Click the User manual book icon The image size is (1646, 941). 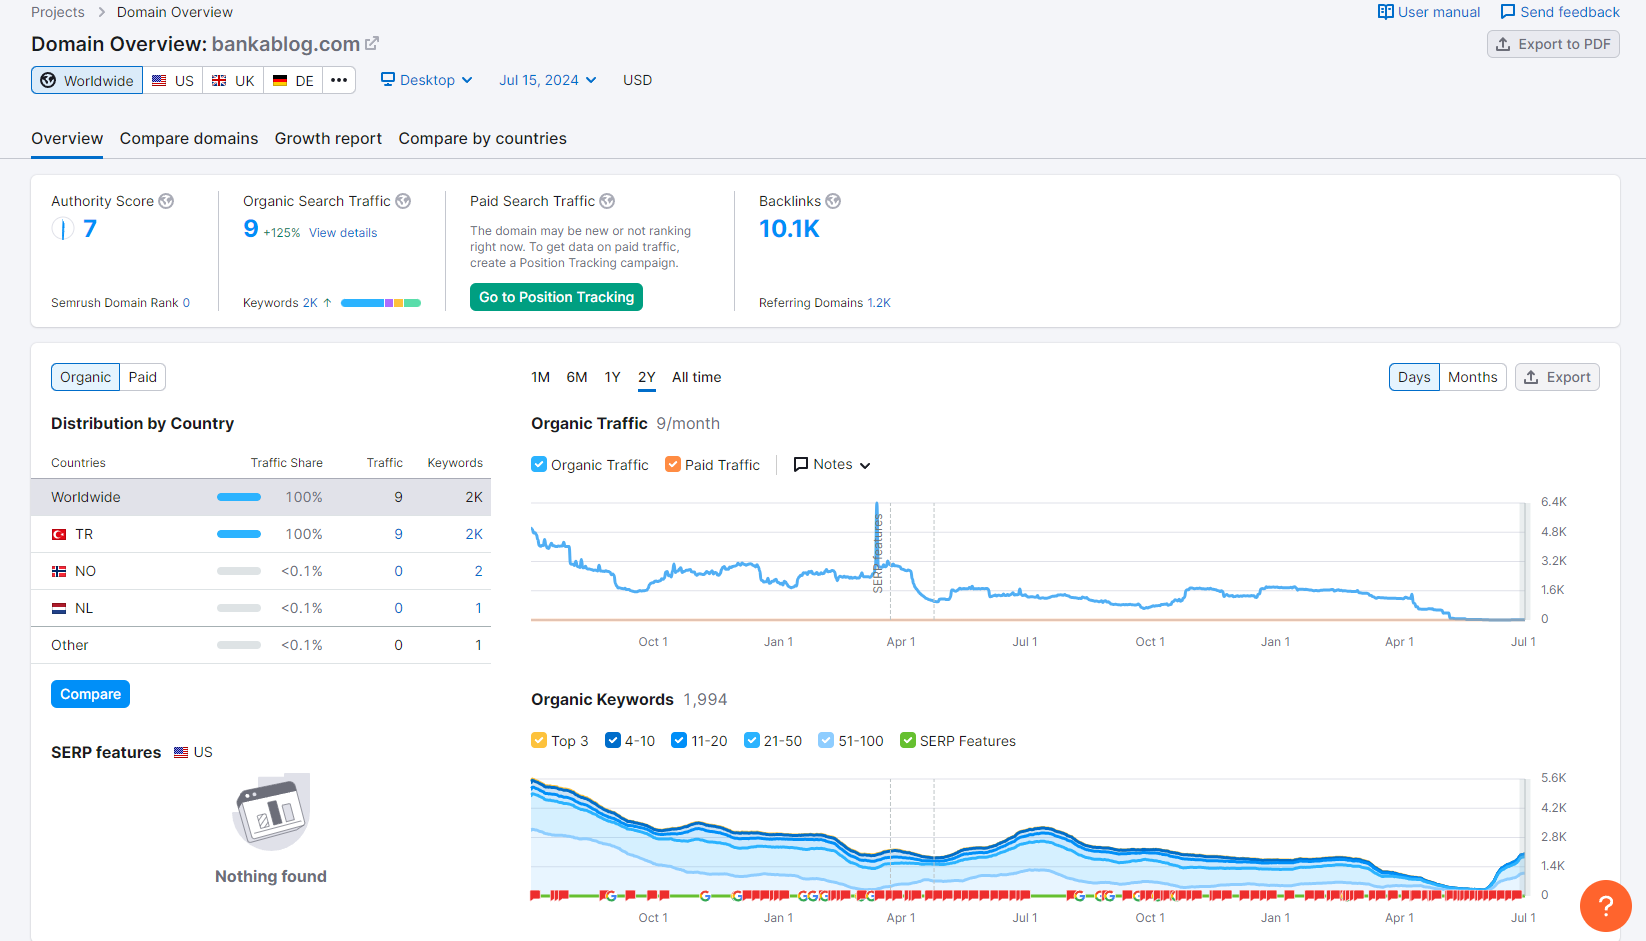click(x=1385, y=12)
